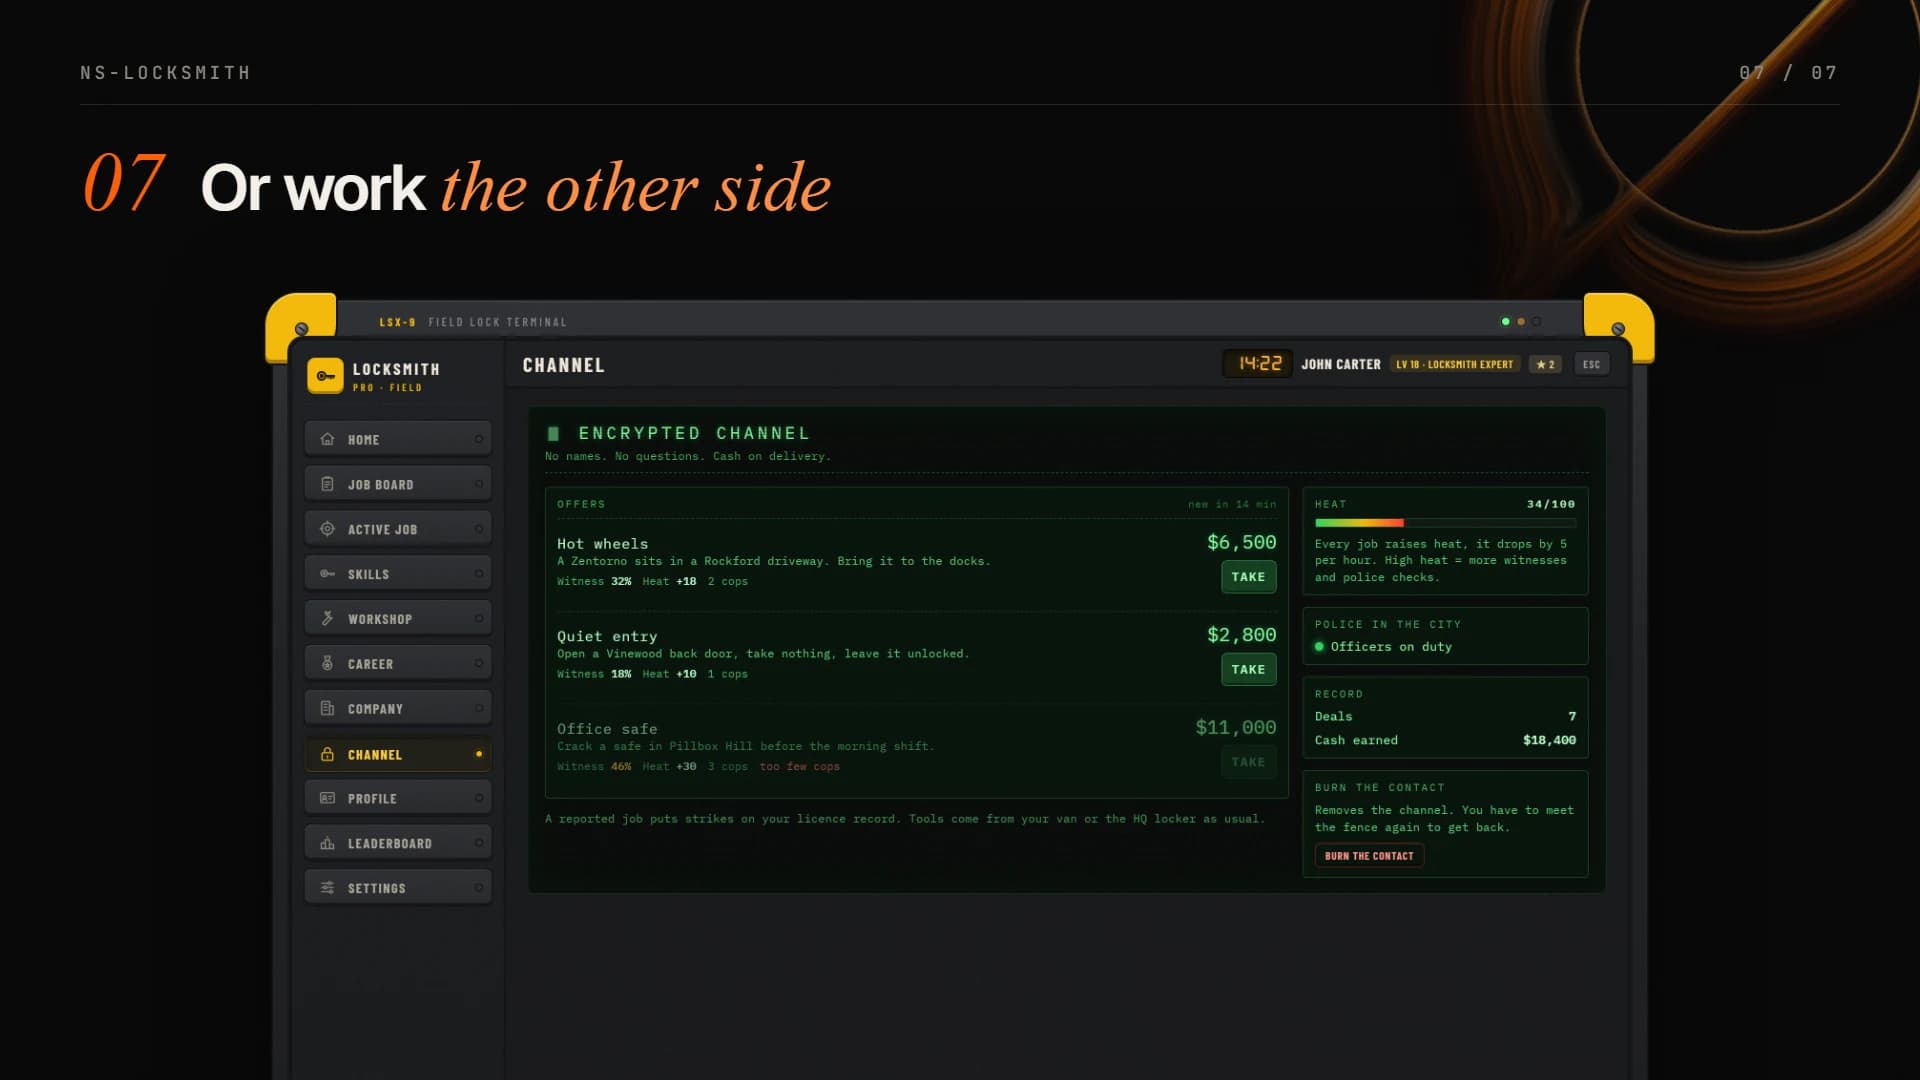Click the 34/100 heat value
1920x1080 pixels.
(x=1550, y=504)
